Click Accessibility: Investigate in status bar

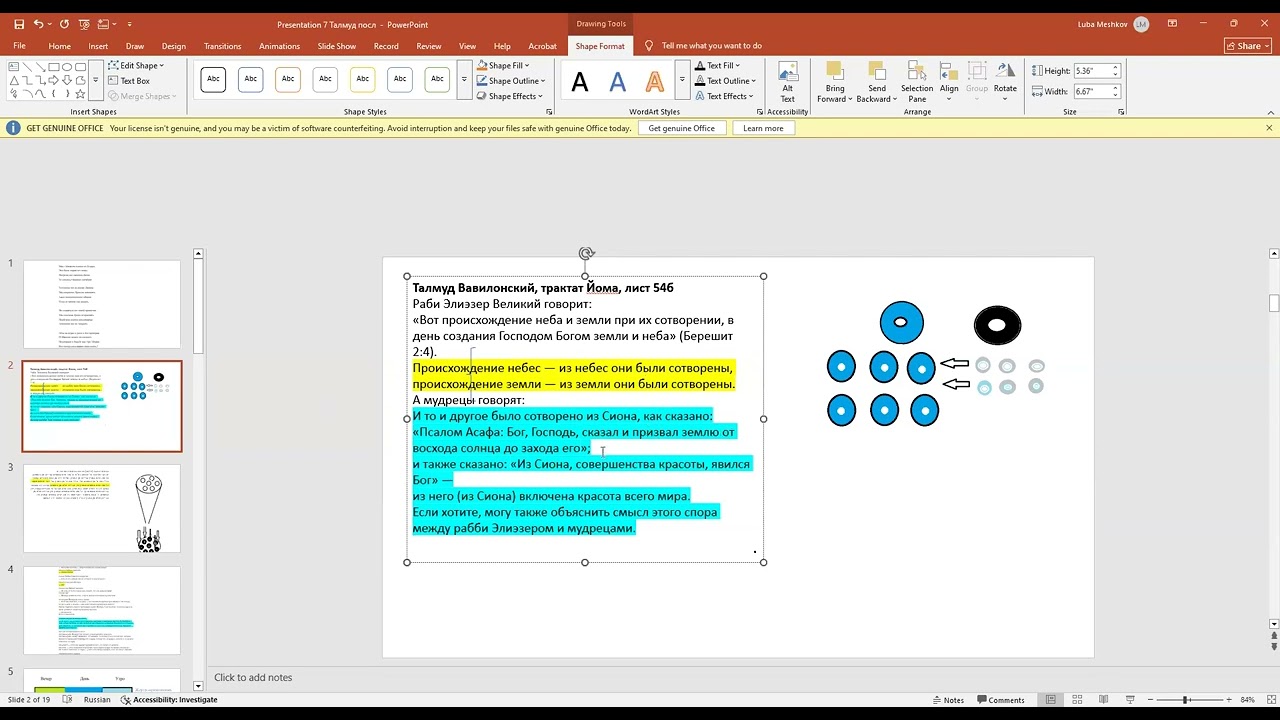click(x=169, y=700)
